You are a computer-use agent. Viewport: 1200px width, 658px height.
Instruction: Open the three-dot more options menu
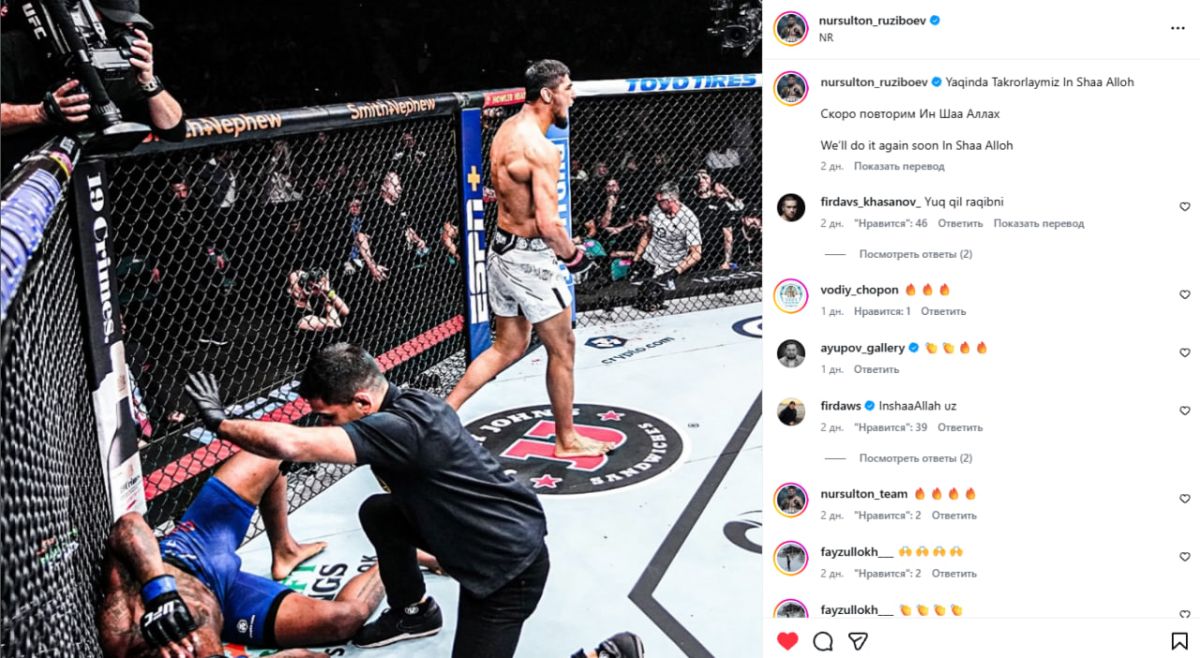pyautogui.click(x=1177, y=28)
